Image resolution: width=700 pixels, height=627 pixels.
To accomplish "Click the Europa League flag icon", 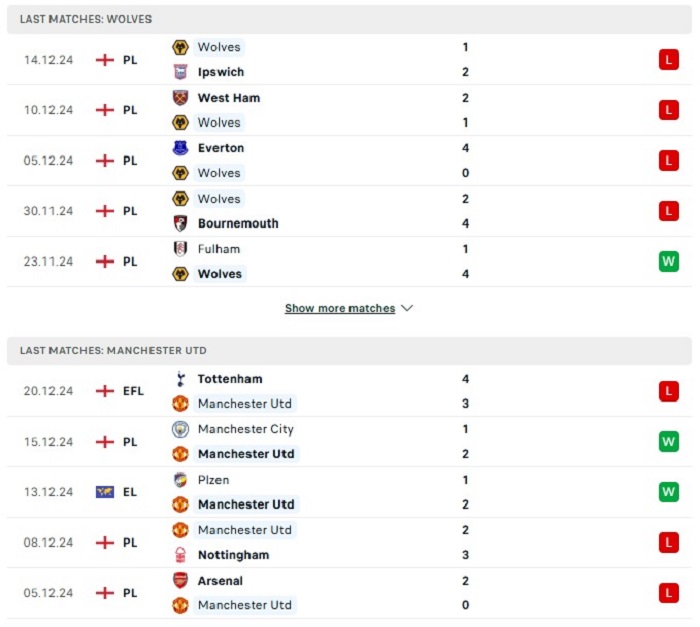I will [105, 492].
